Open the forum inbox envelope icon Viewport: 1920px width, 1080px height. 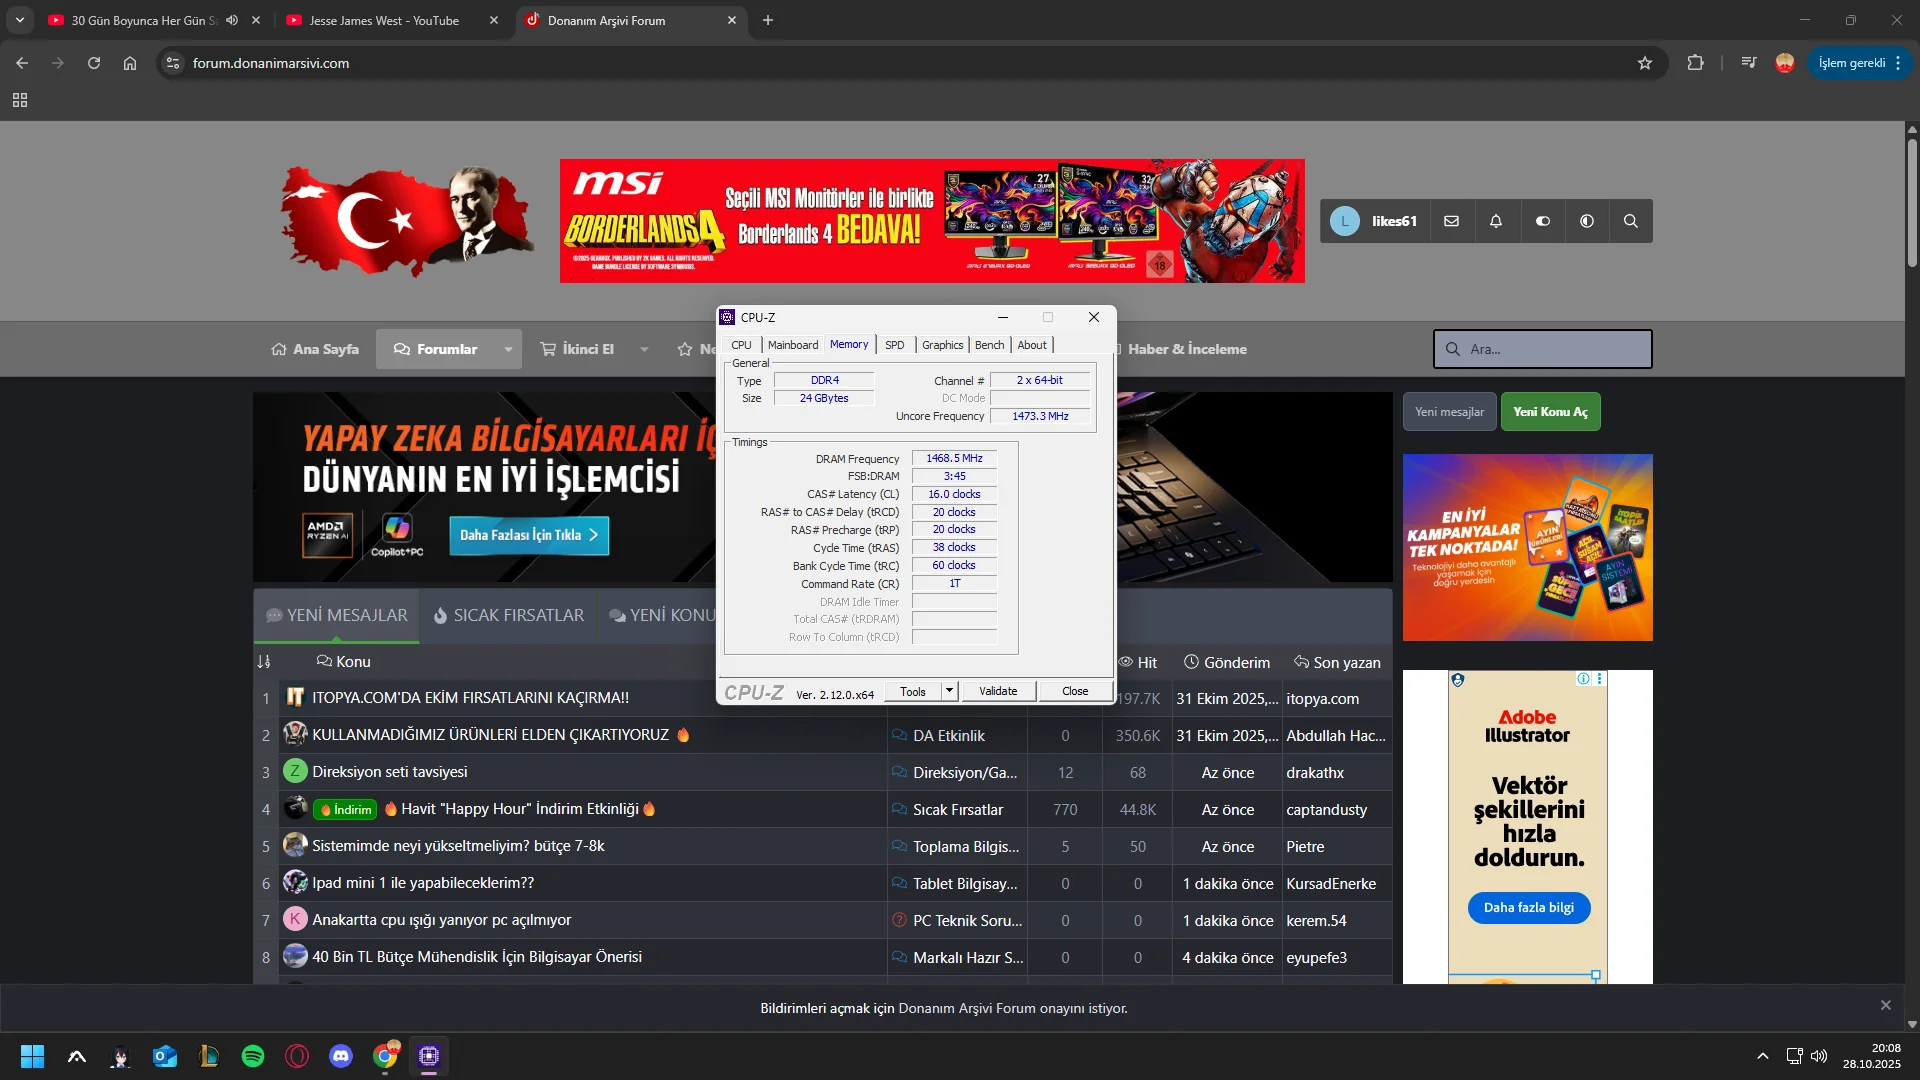click(1451, 221)
